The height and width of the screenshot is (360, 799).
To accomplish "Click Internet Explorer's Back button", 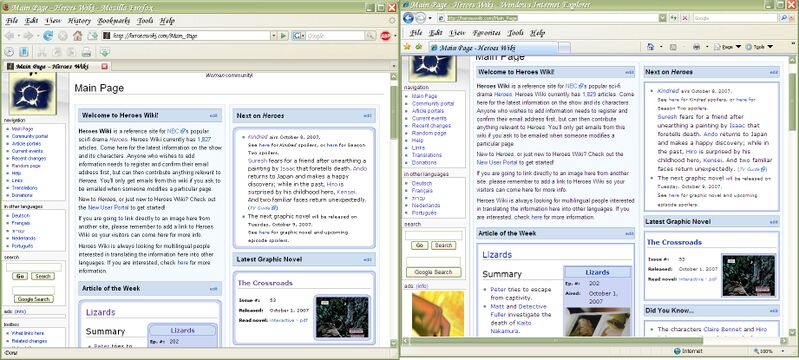I will (x=408, y=18).
